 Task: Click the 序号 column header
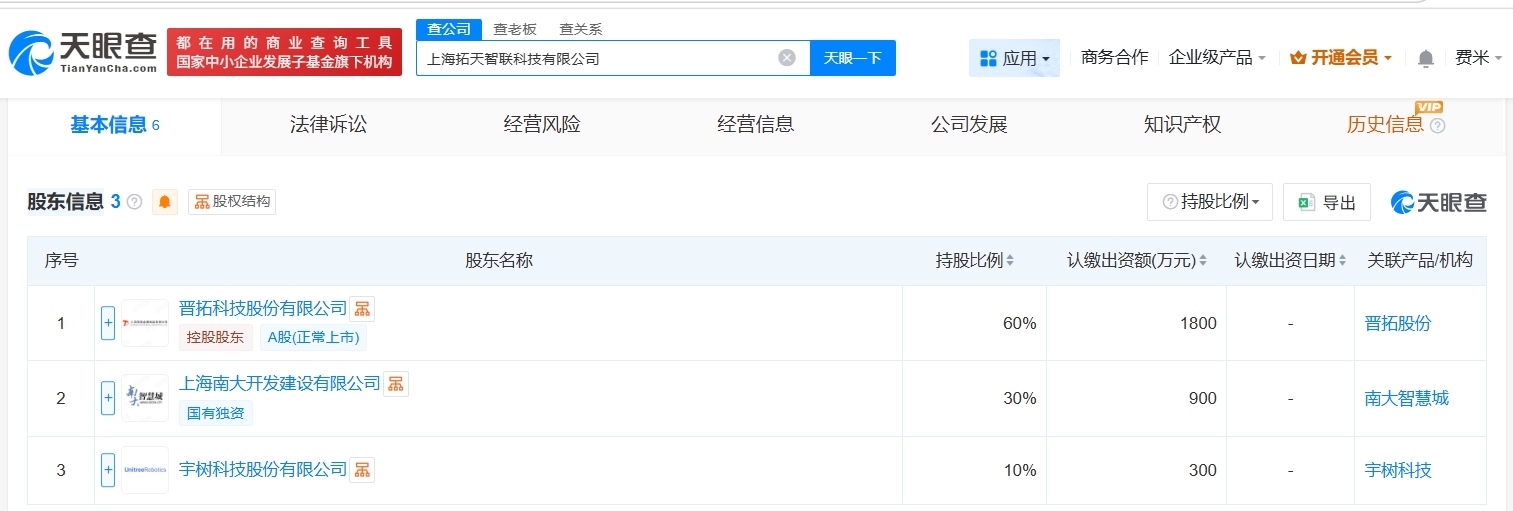click(x=61, y=261)
